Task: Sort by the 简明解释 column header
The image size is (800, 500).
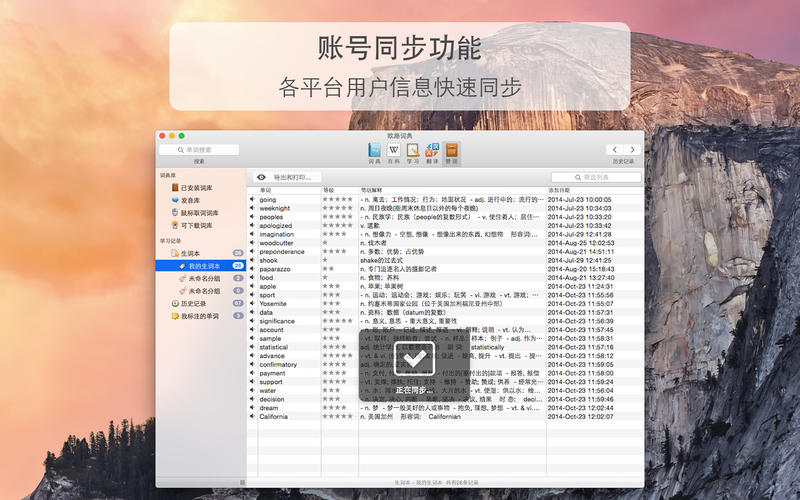Action: pos(453,190)
